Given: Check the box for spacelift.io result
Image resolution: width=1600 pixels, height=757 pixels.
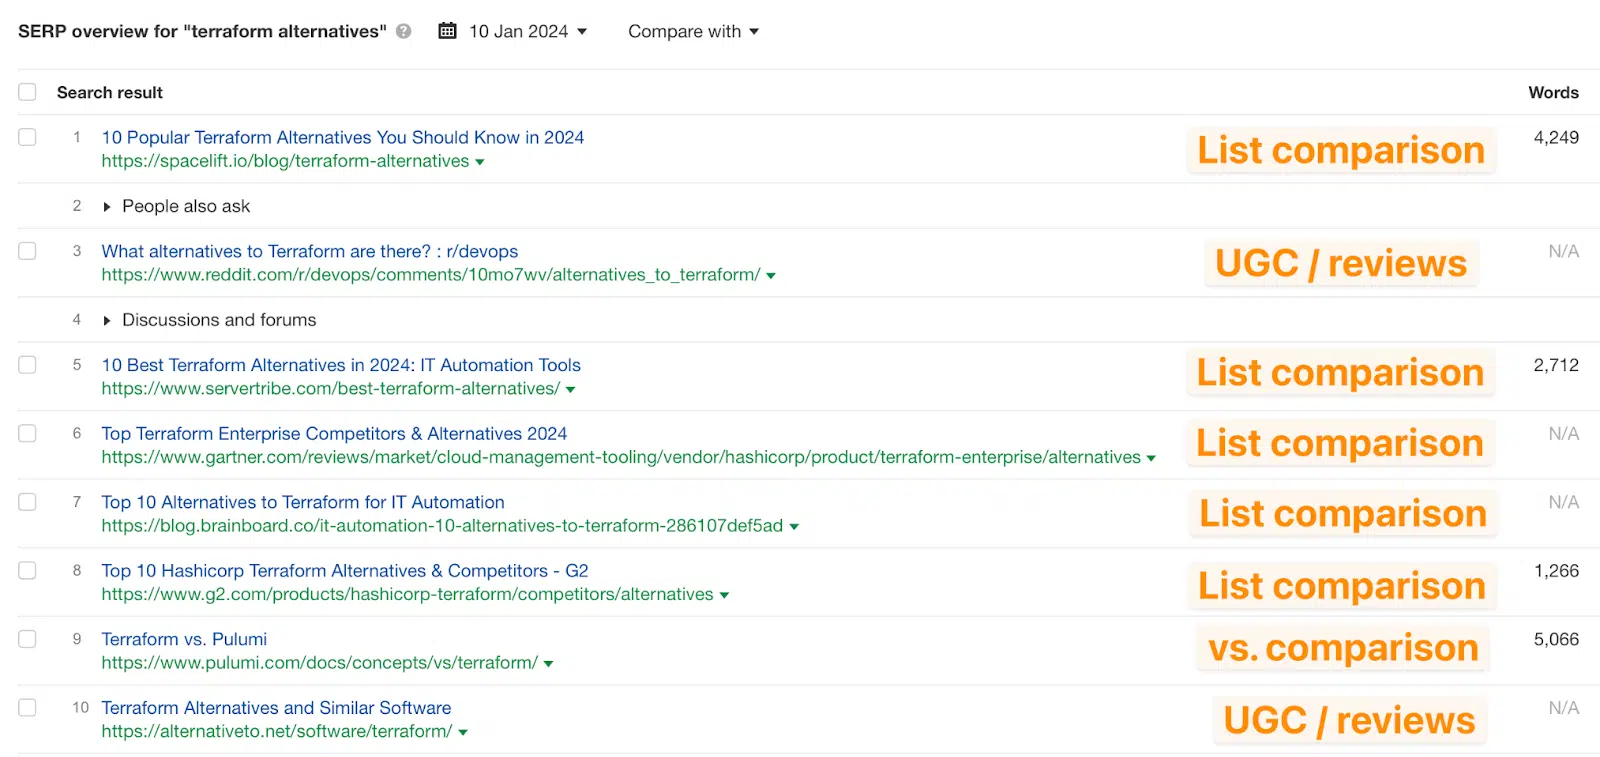Looking at the screenshot, I should [27, 137].
